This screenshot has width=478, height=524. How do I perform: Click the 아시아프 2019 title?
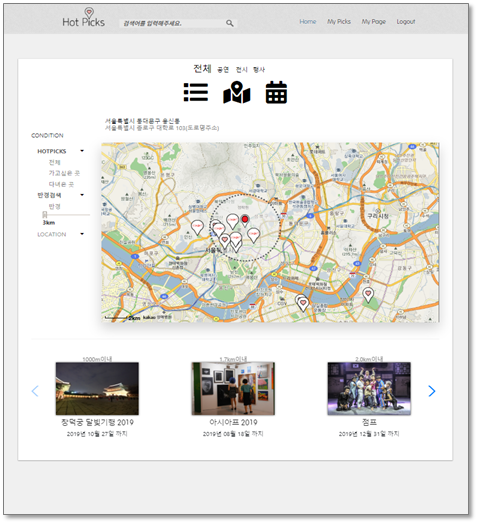click(233, 422)
